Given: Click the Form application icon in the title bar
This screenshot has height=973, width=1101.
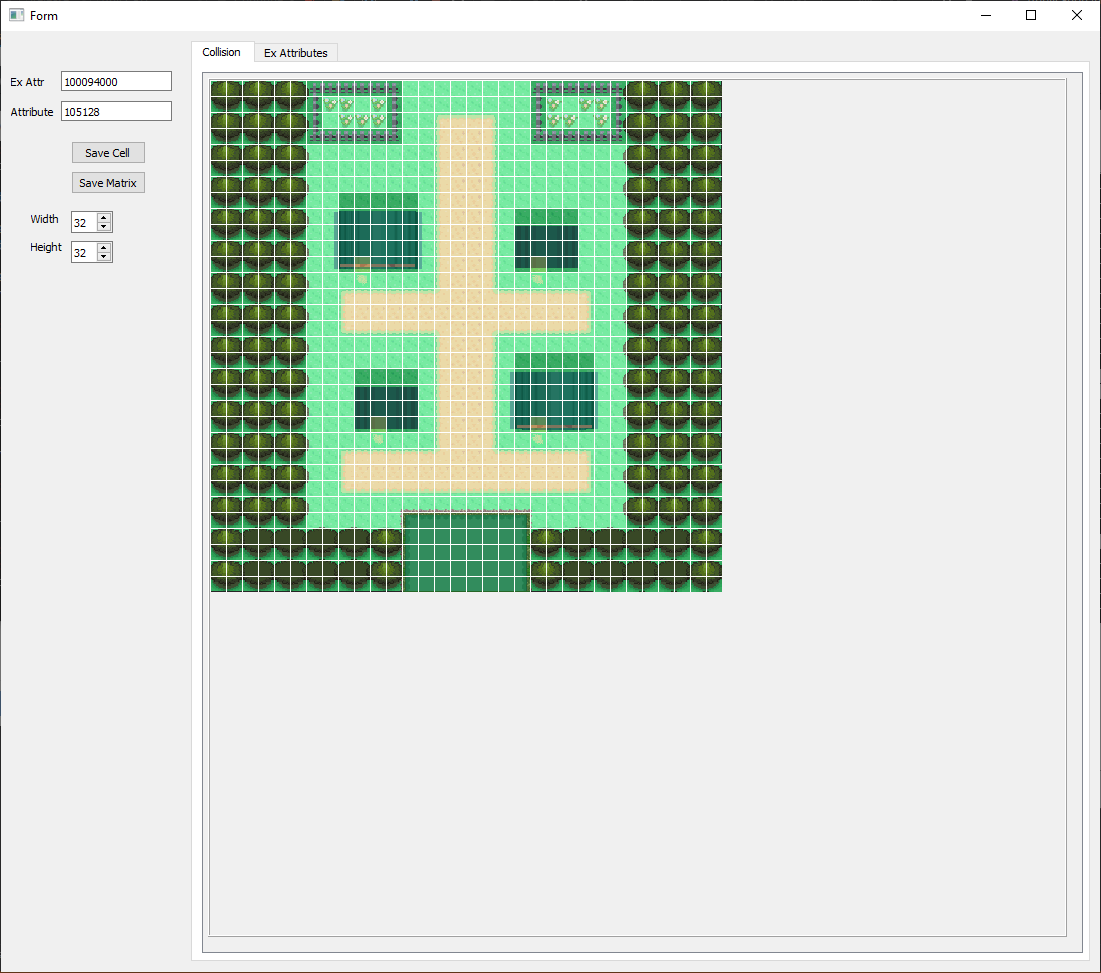Looking at the screenshot, I should (15, 15).
